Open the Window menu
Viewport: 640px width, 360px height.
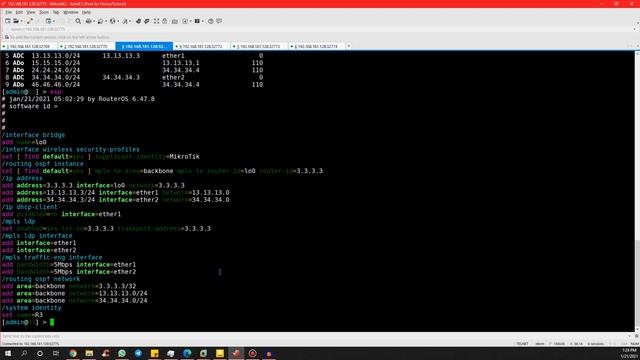(71, 12)
